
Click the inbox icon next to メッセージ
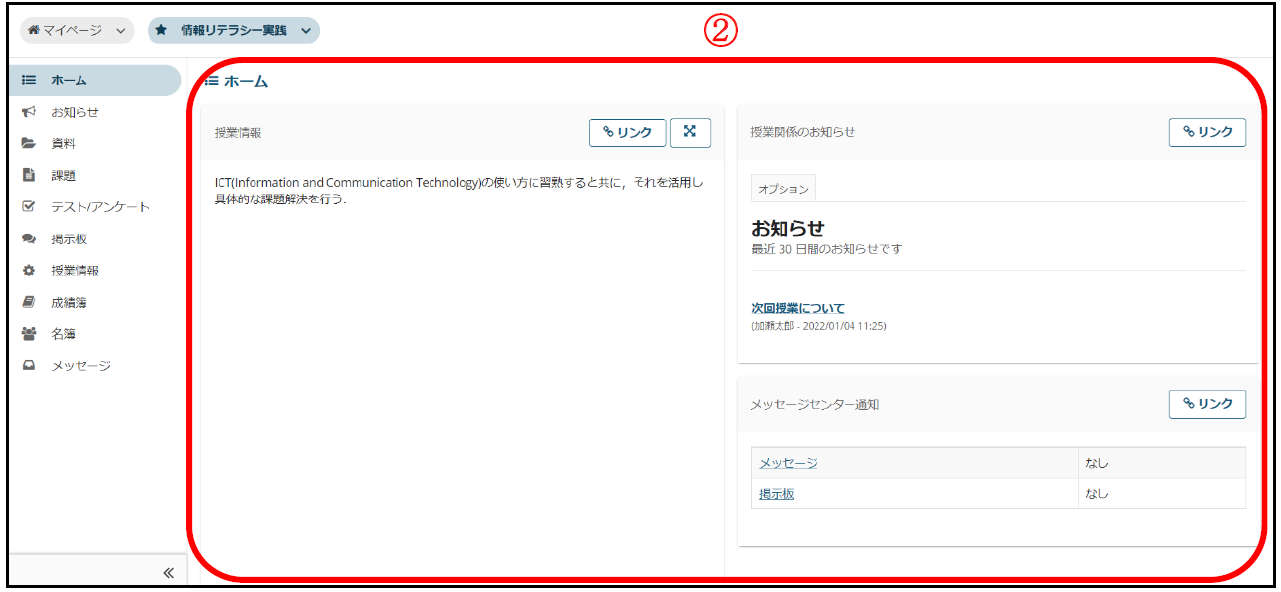(x=29, y=366)
